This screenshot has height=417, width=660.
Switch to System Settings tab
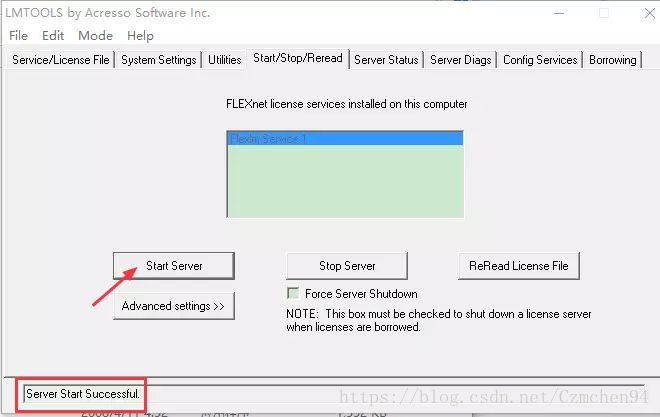(x=159, y=60)
